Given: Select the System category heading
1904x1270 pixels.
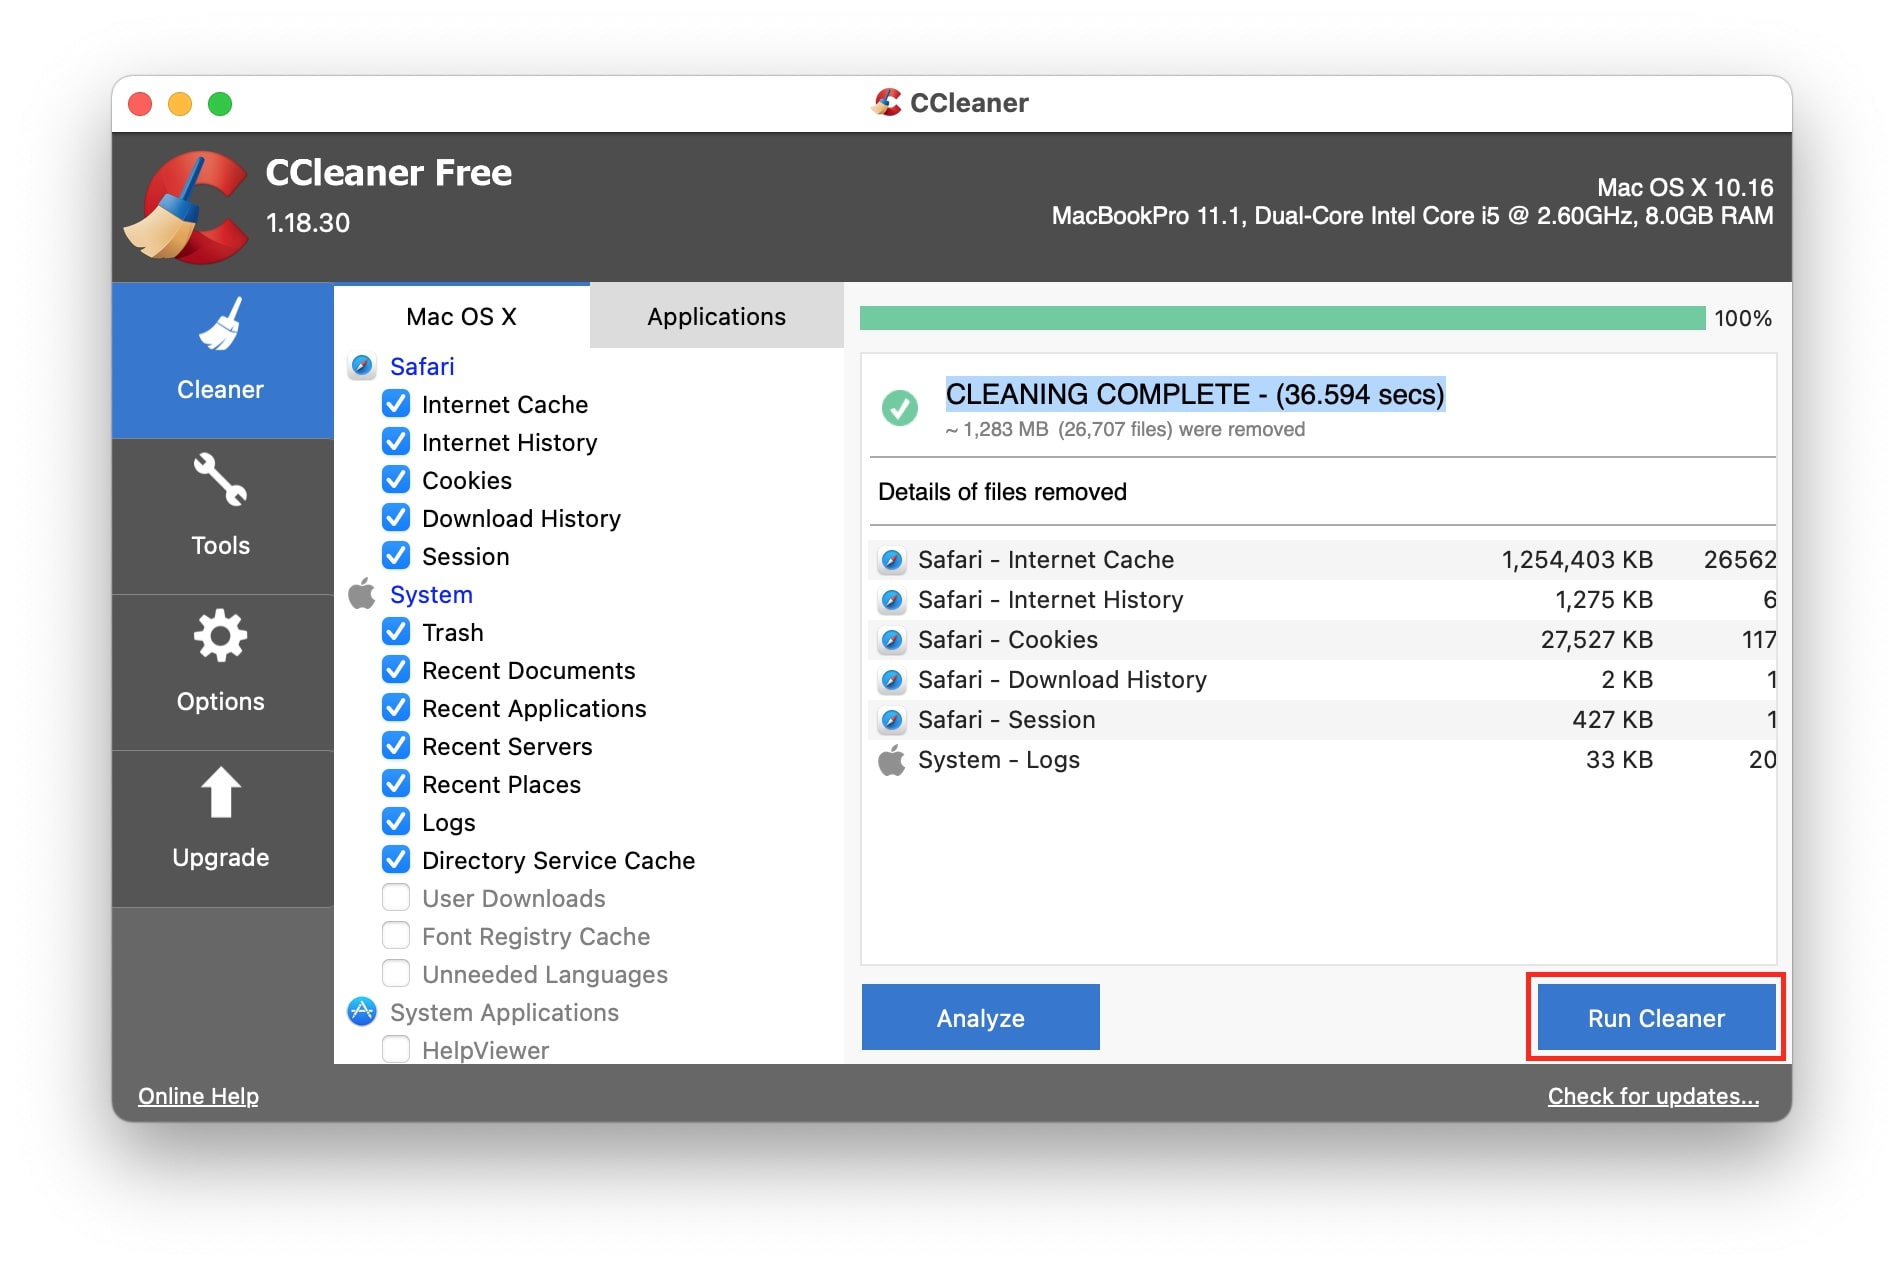Looking at the screenshot, I should [x=431, y=594].
